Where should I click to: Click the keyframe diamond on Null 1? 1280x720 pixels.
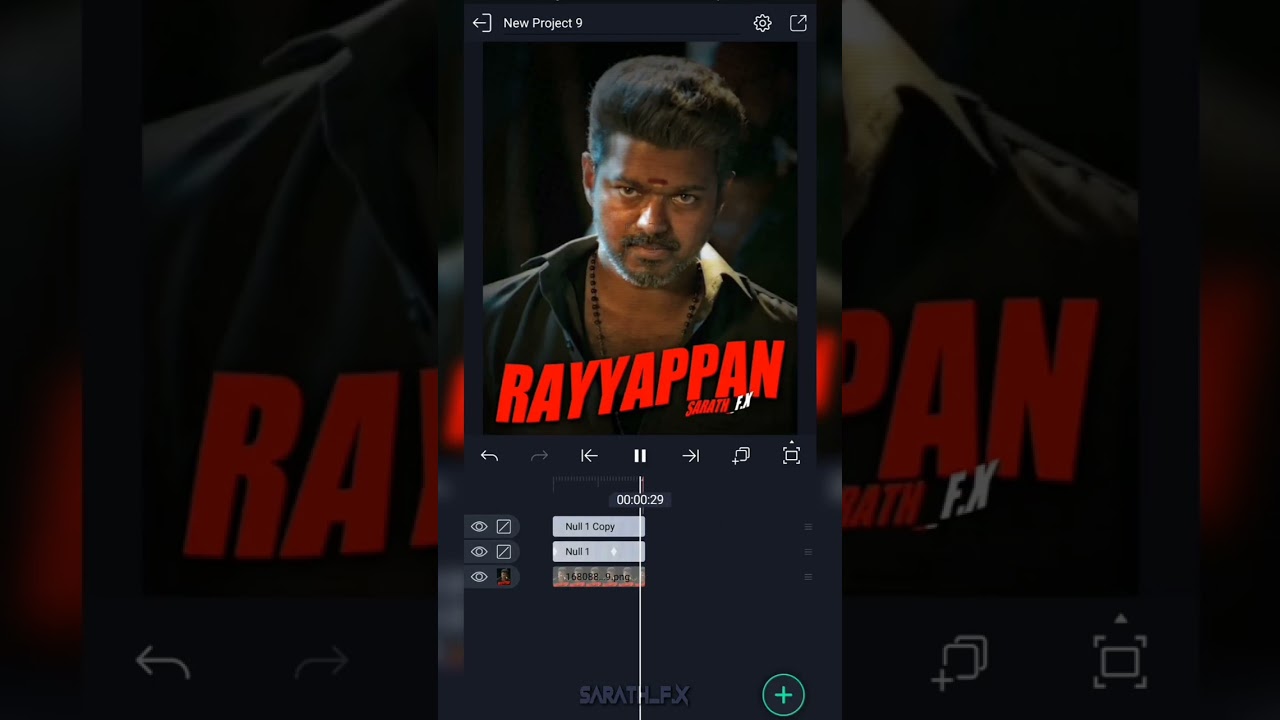(614, 552)
